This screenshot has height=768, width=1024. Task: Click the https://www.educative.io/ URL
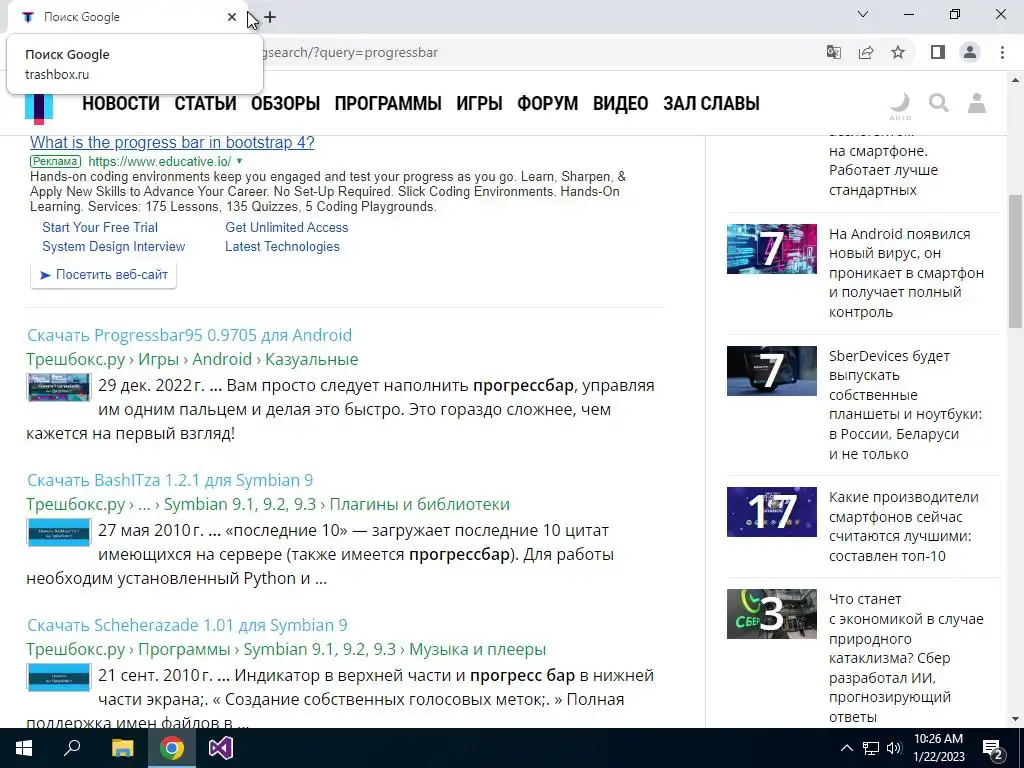coord(159,161)
